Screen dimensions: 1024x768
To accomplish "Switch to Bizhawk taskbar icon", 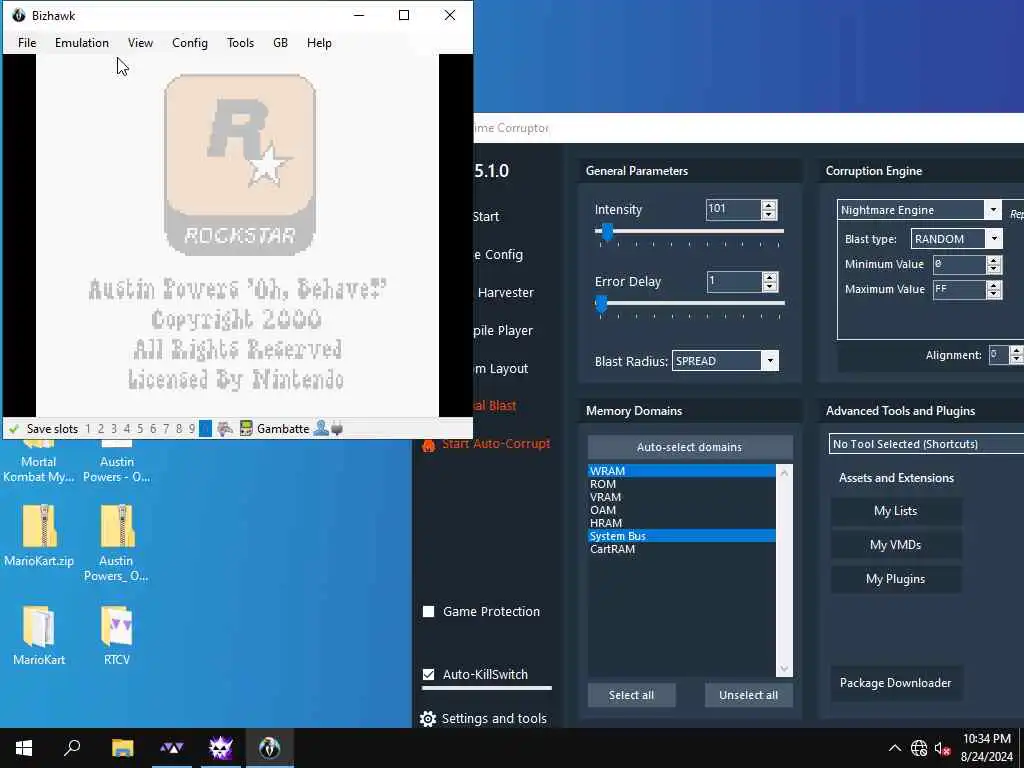I will (270, 748).
